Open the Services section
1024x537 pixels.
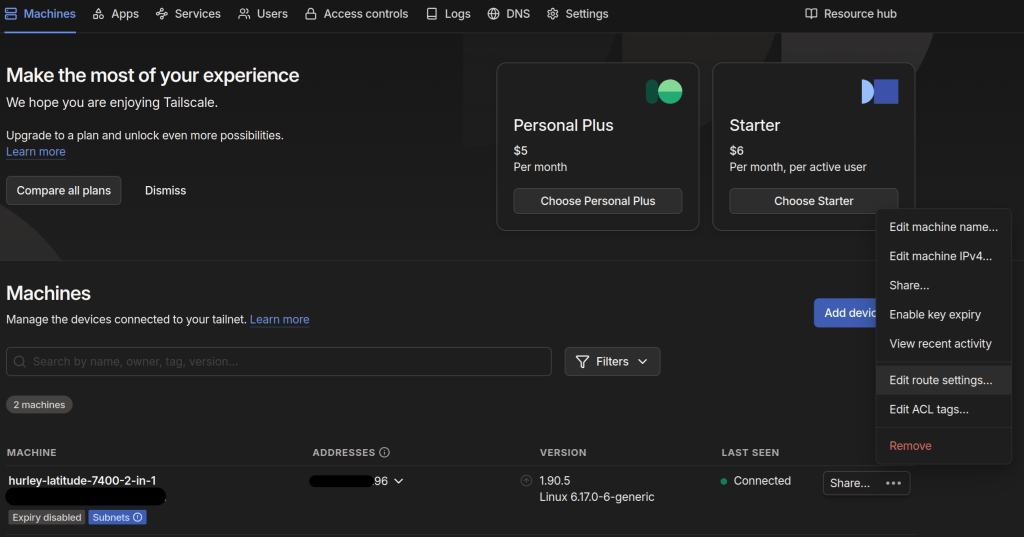[x=188, y=14]
